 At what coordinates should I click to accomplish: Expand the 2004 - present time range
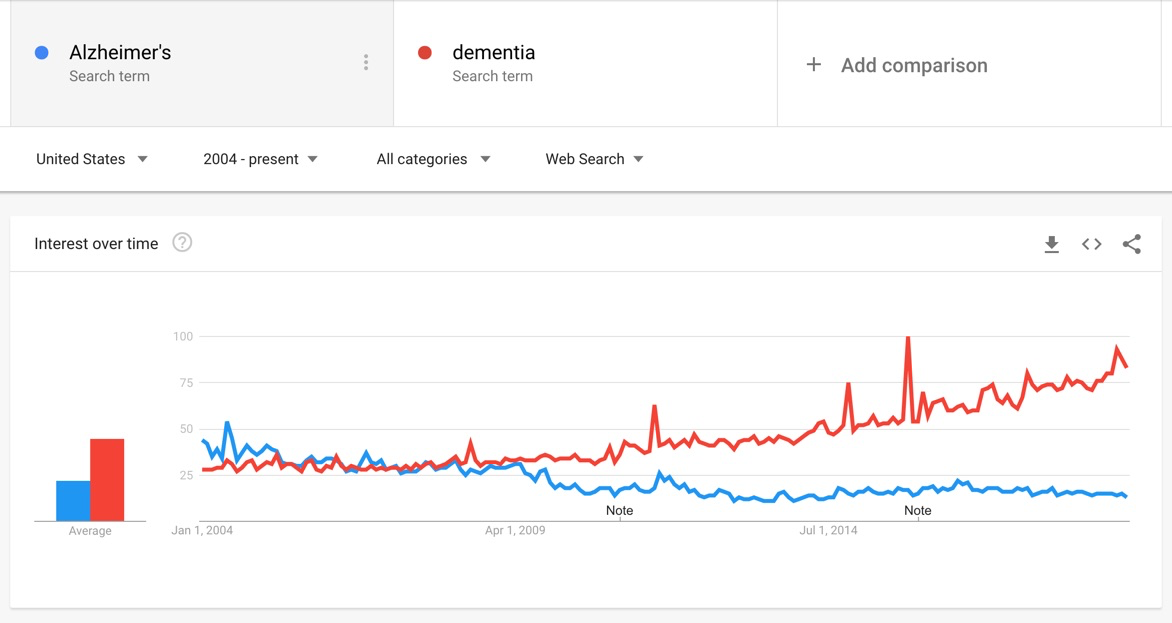pos(260,159)
